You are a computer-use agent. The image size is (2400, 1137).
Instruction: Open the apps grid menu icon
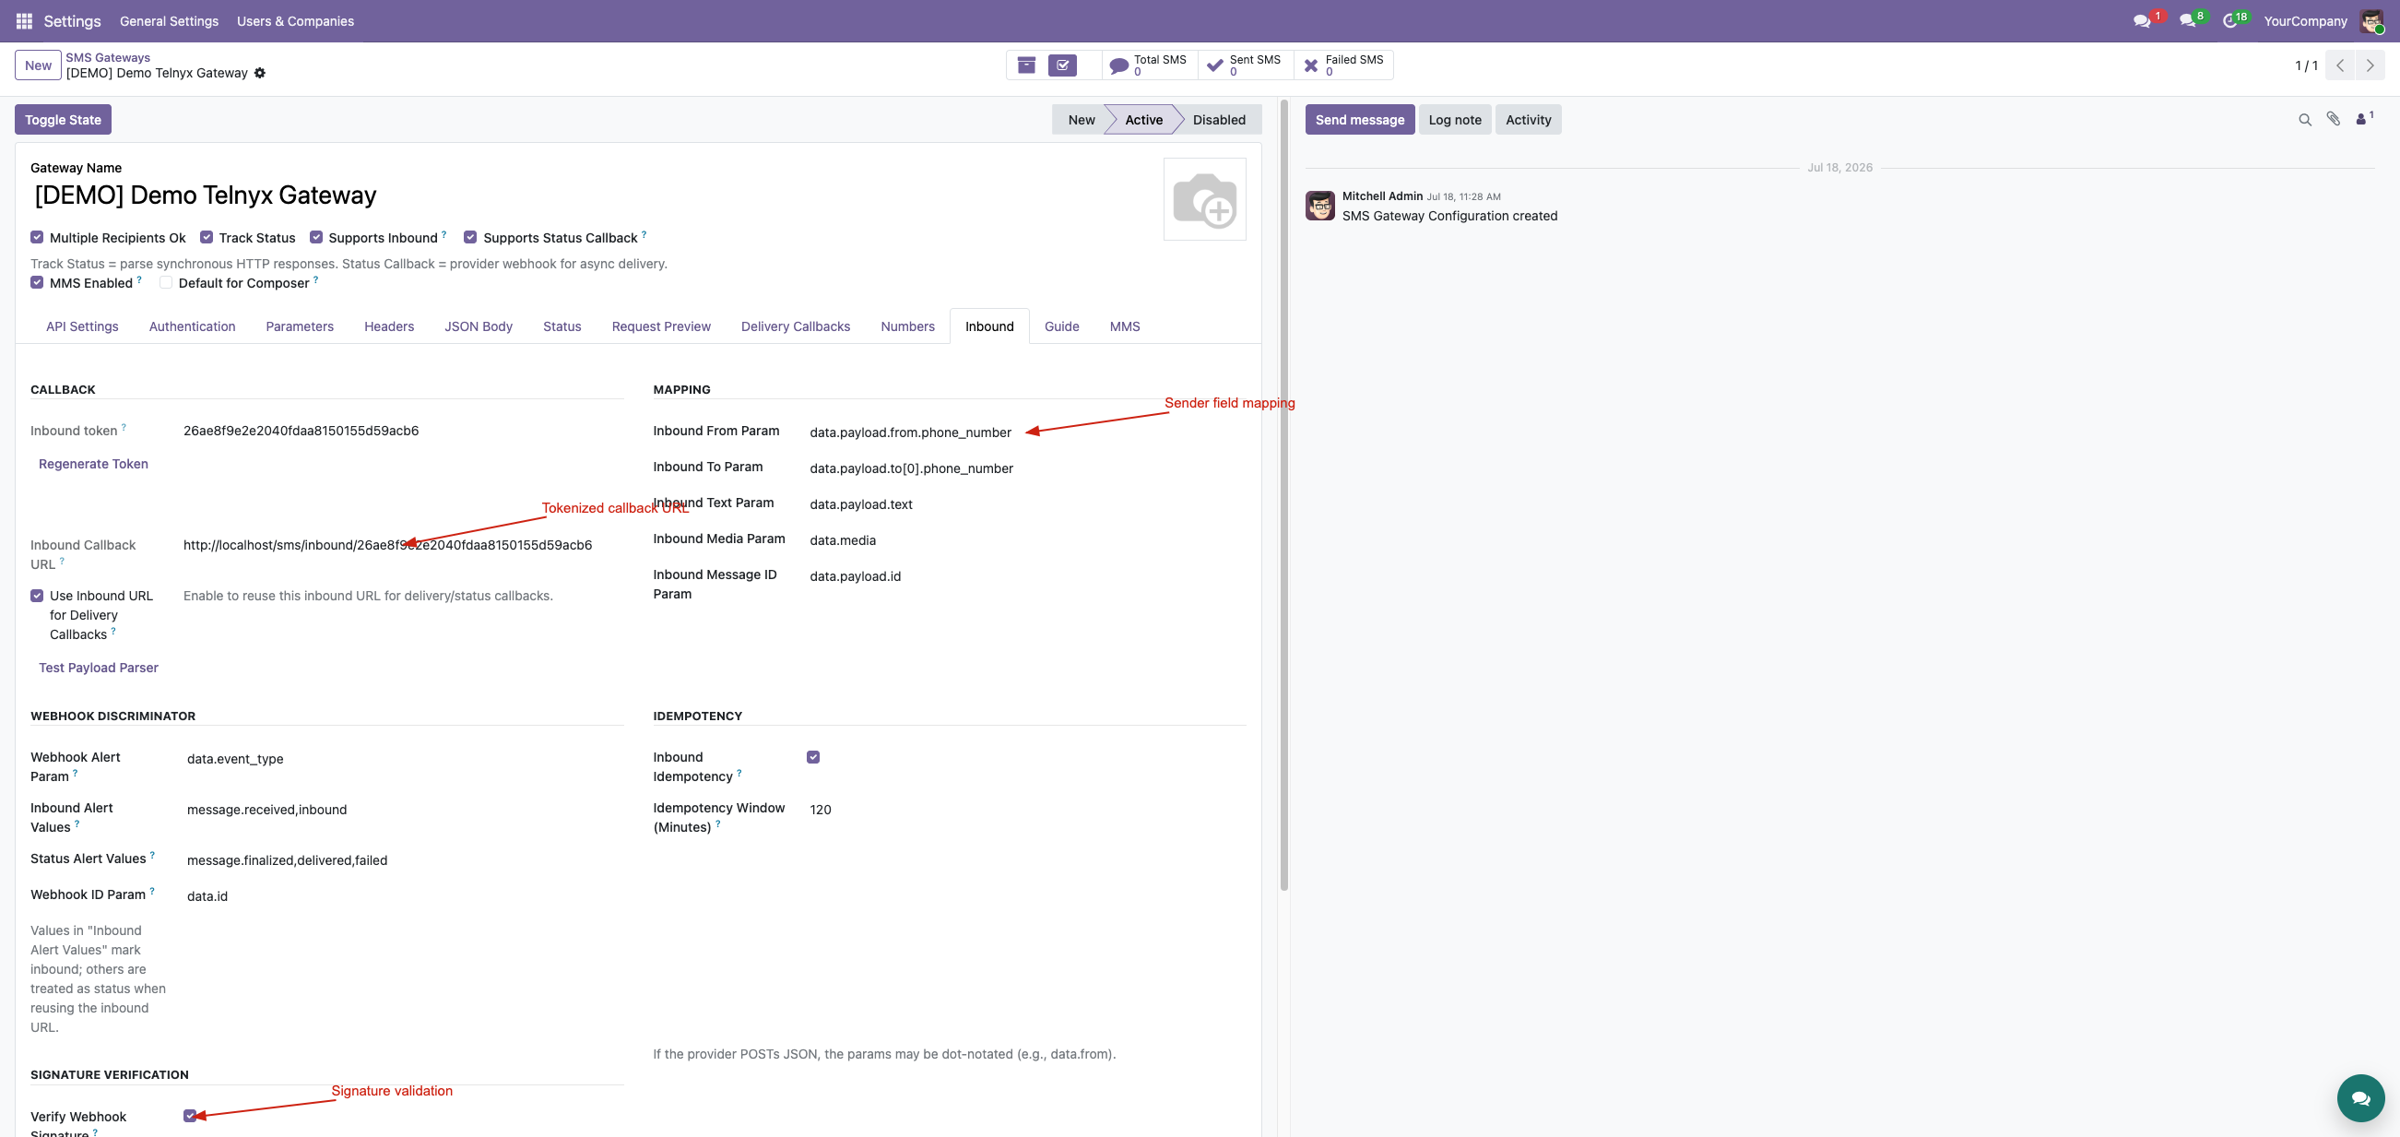tap(24, 21)
